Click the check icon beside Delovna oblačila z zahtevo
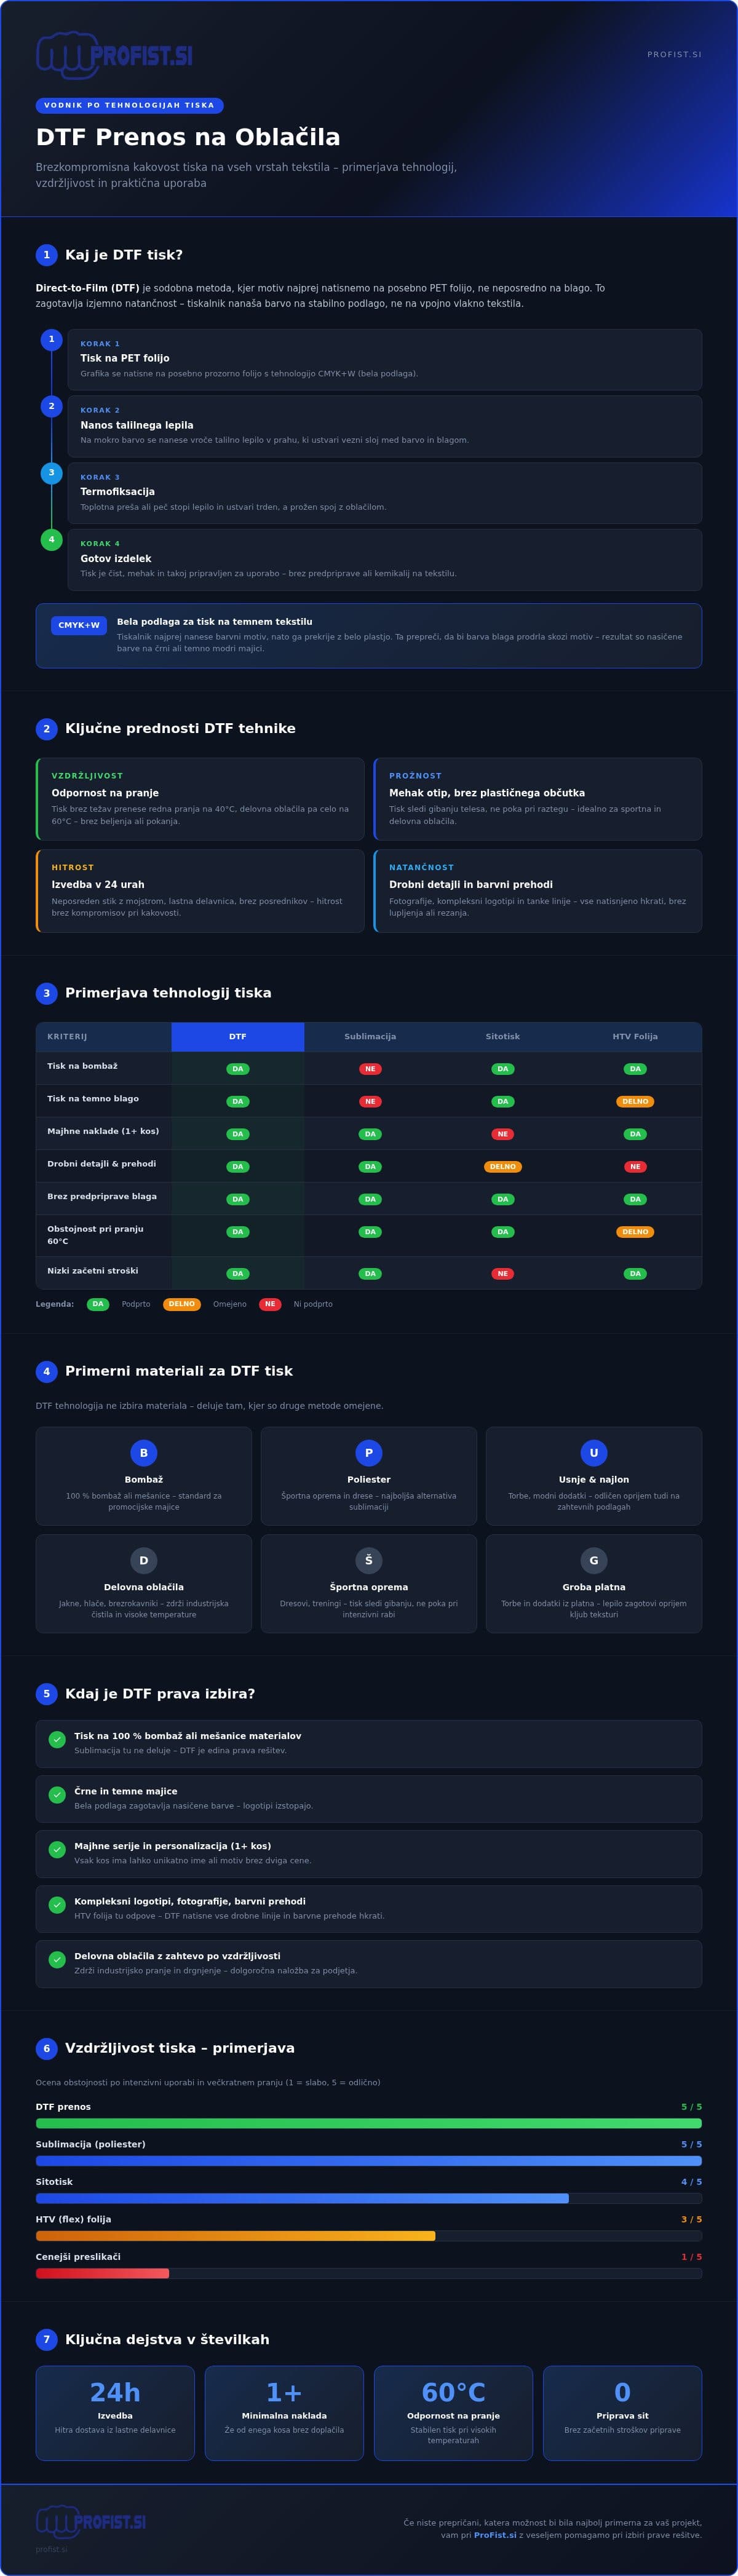Image resolution: width=738 pixels, height=2576 pixels. [57, 1959]
